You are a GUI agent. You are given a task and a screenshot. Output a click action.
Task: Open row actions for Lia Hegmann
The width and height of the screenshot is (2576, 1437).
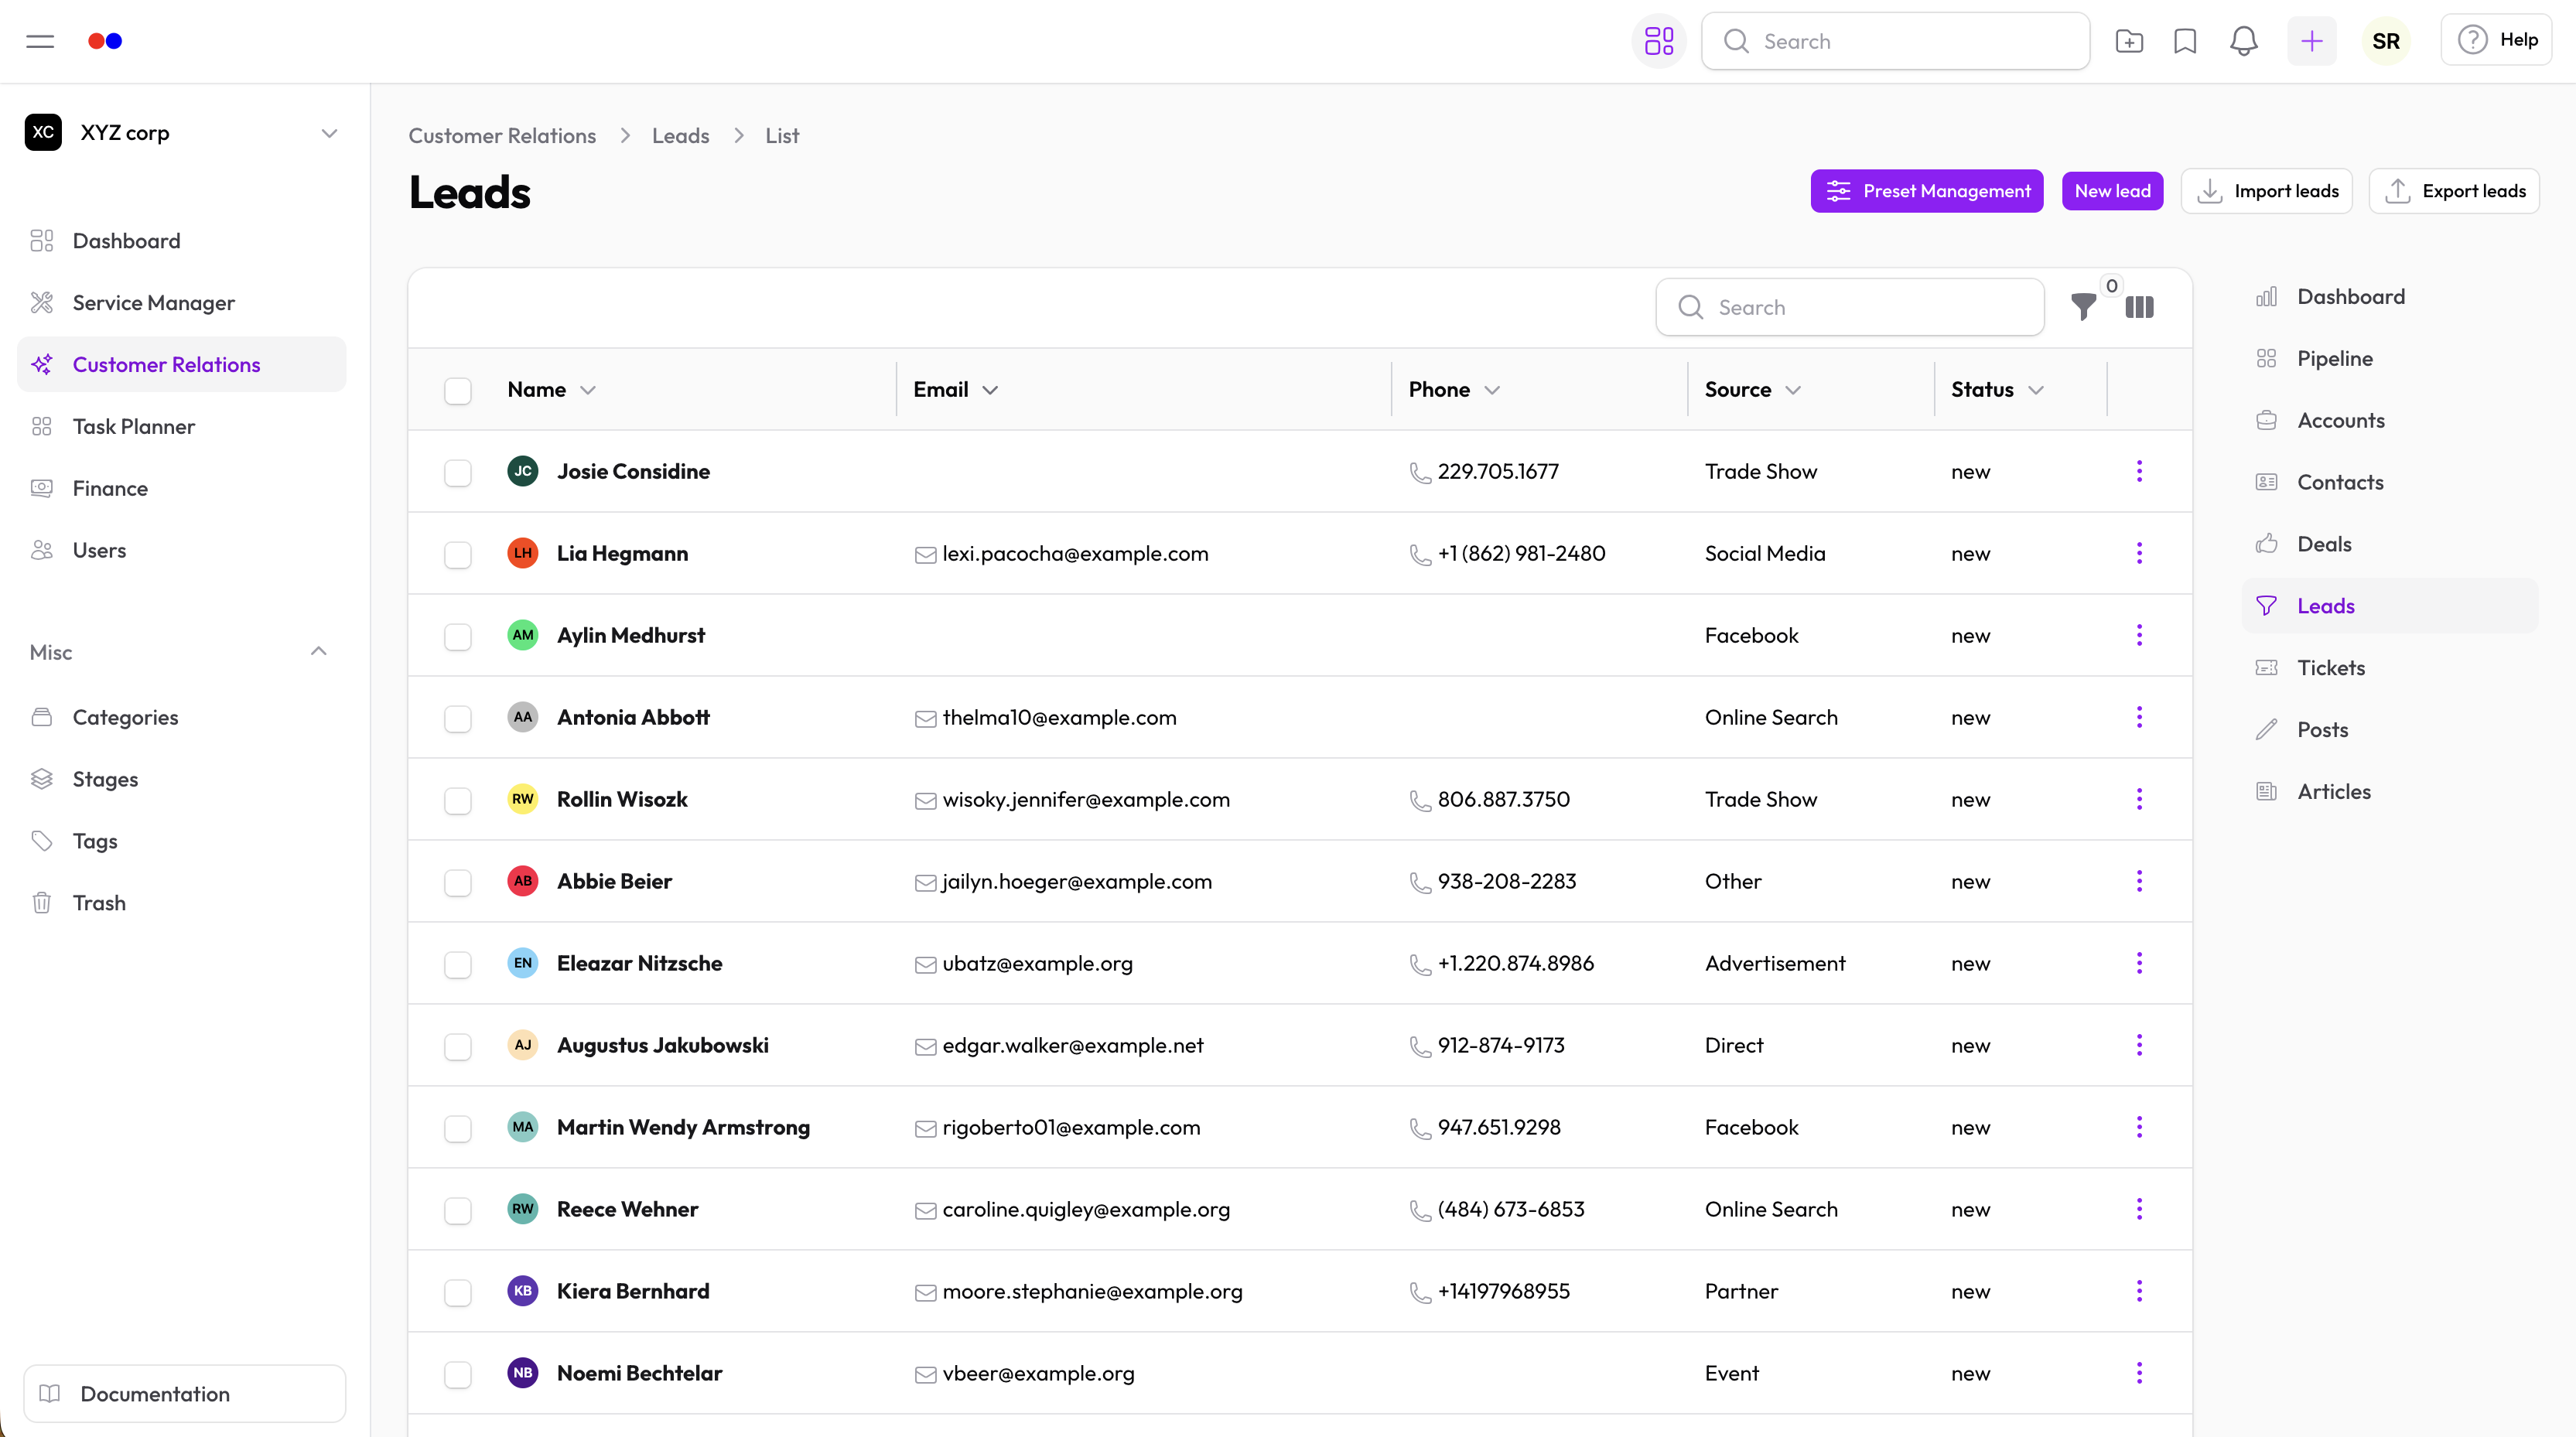[2139, 553]
